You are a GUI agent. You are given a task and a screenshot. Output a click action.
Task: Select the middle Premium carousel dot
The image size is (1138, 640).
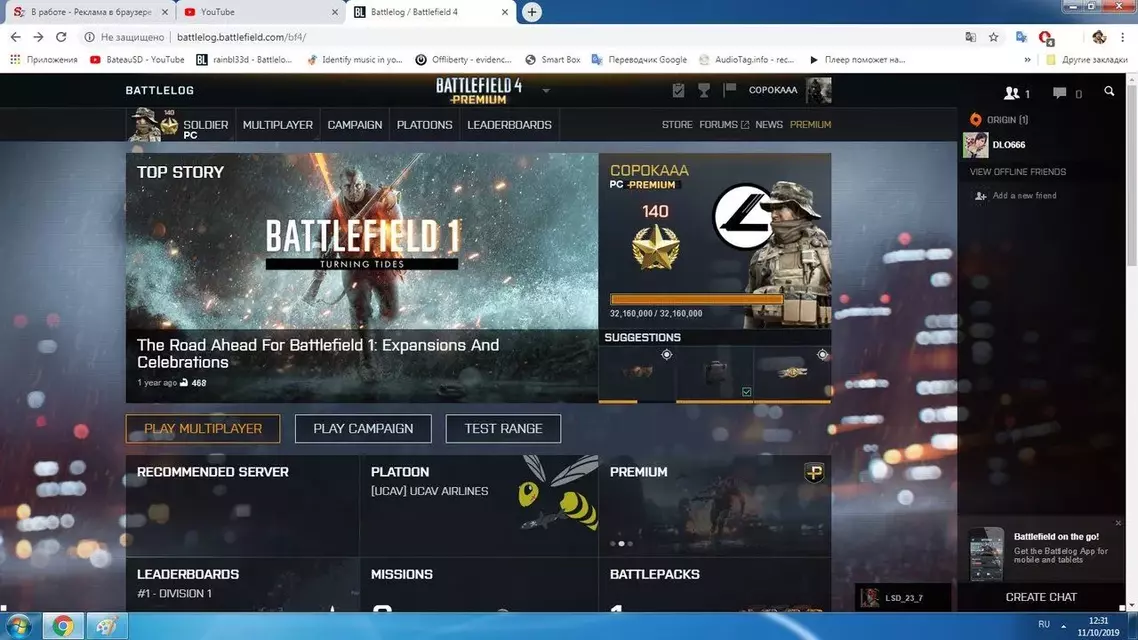(x=621, y=543)
